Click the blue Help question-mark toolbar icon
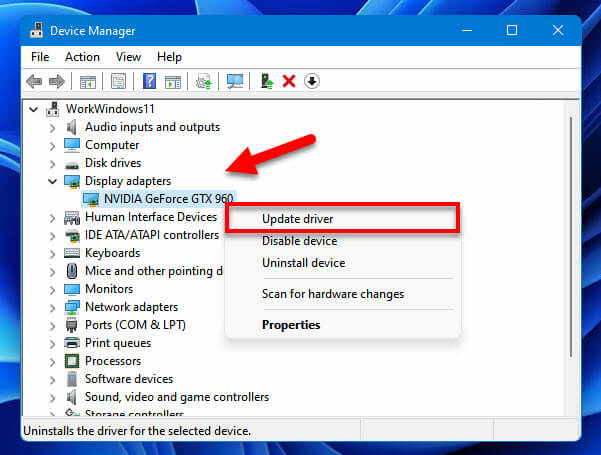The height and width of the screenshot is (455, 601). (x=149, y=81)
